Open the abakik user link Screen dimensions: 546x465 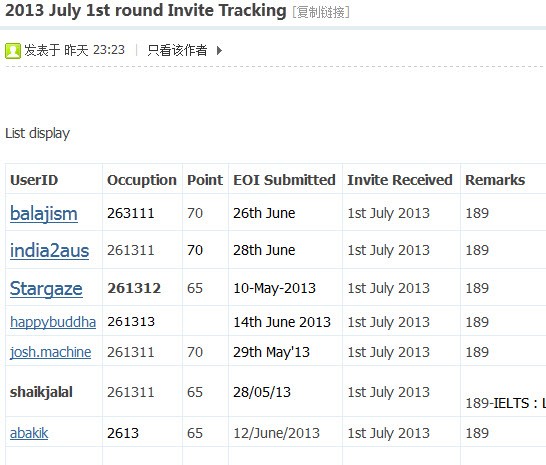click(x=29, y=433)
